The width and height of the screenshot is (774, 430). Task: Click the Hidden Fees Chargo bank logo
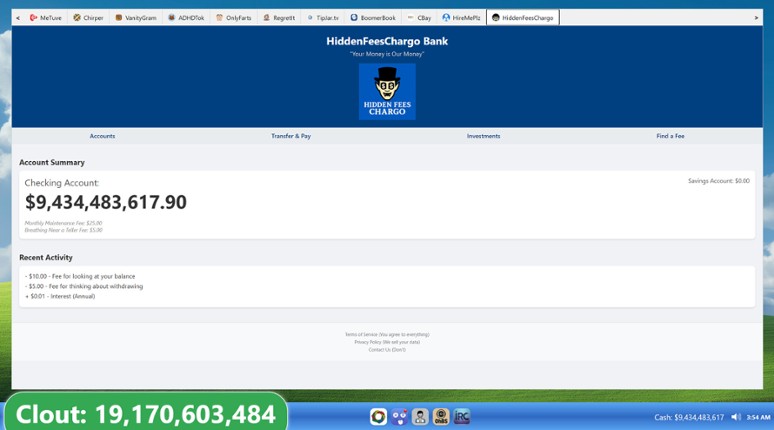(x=387, y=91)
